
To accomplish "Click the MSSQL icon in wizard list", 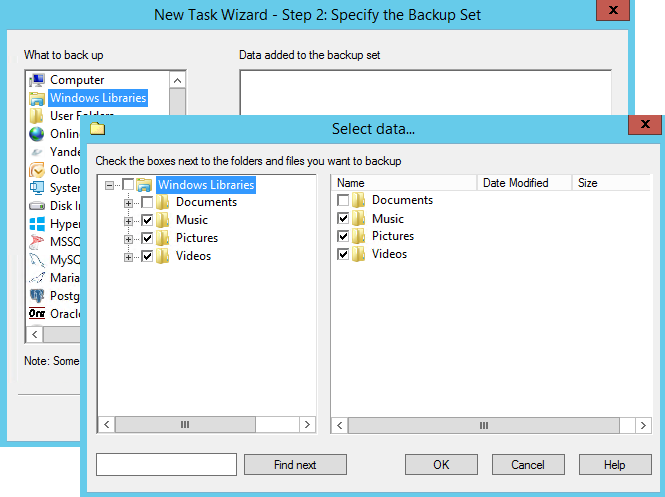I will click(x=37, y=242).
